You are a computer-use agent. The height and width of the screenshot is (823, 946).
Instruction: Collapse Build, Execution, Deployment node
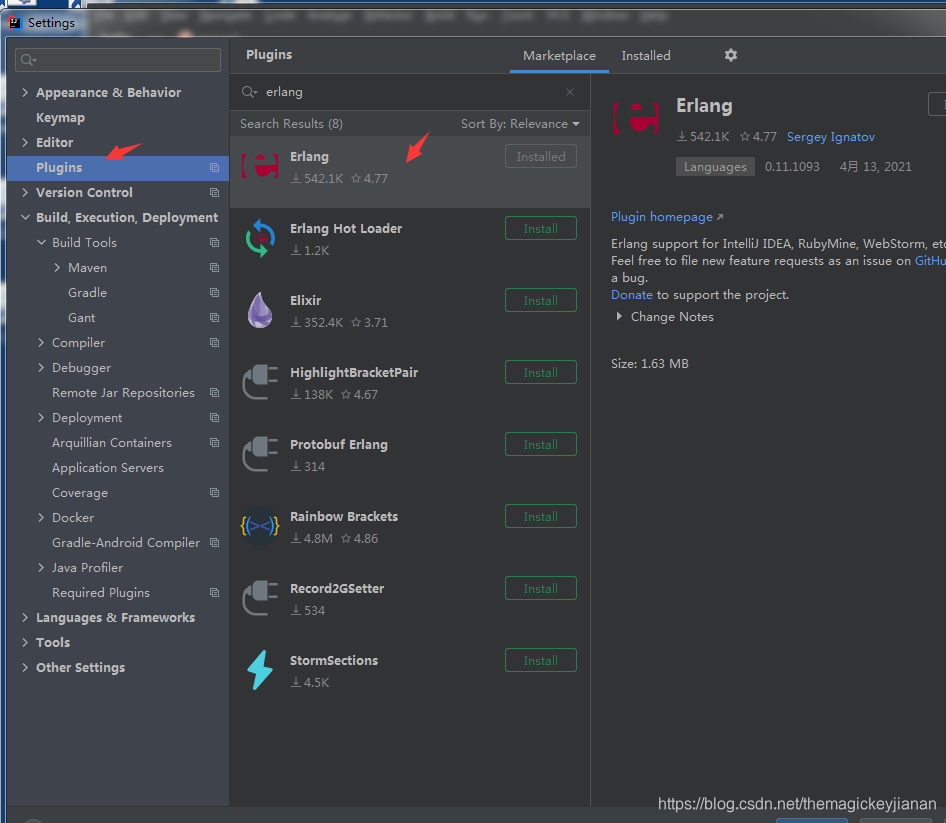[x=25, y=217]
